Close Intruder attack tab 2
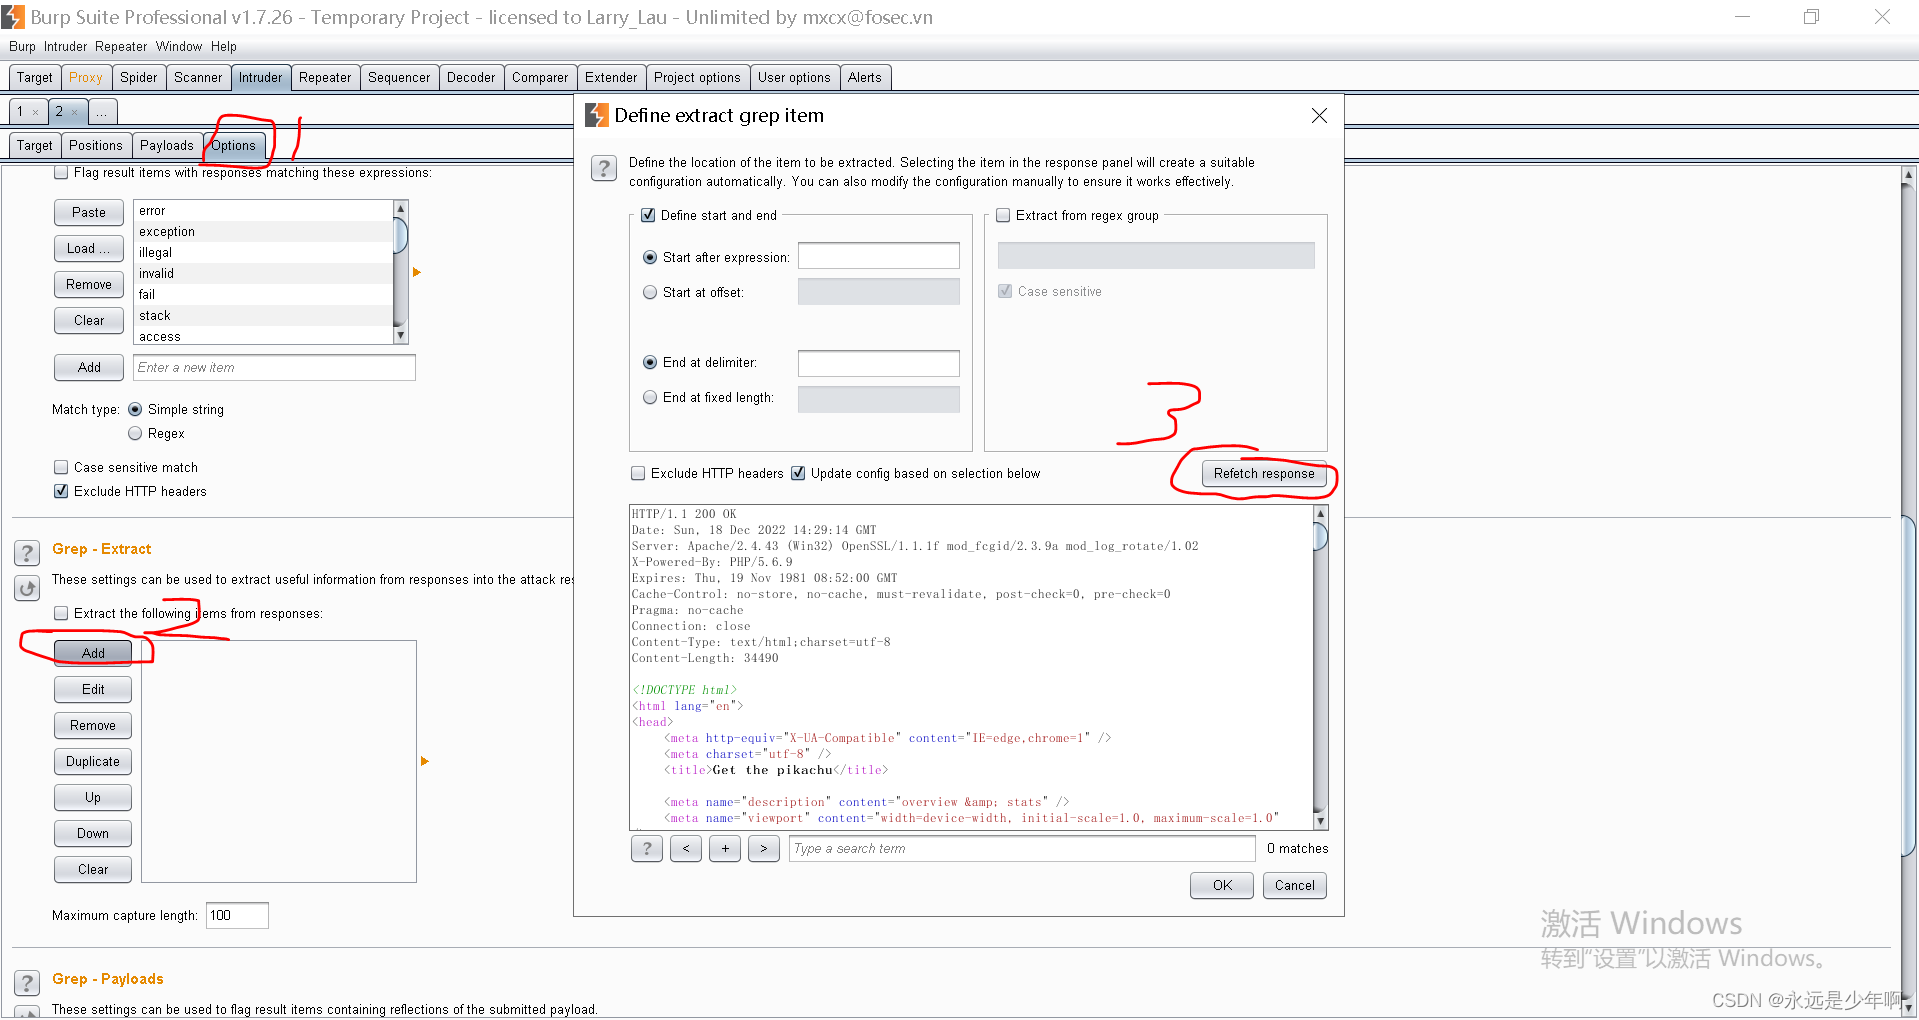Screen dimensions: 1919x1020 pyautogui.click(x=74, y=113)
